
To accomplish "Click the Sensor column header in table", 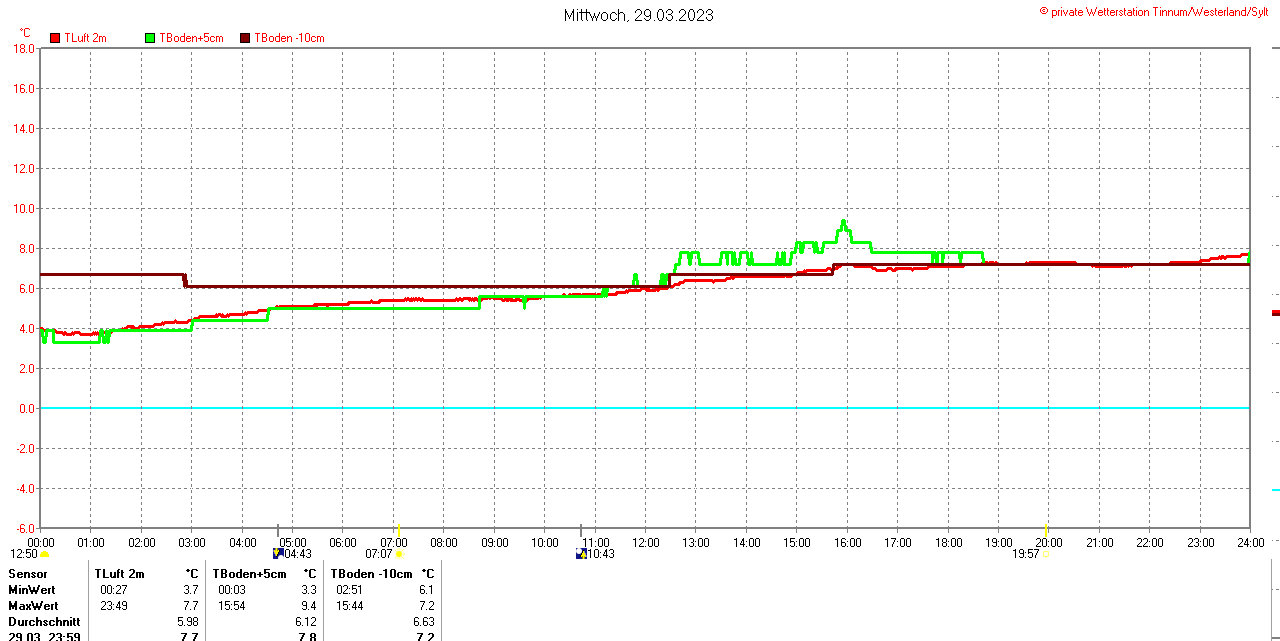I will click(28, 574).
